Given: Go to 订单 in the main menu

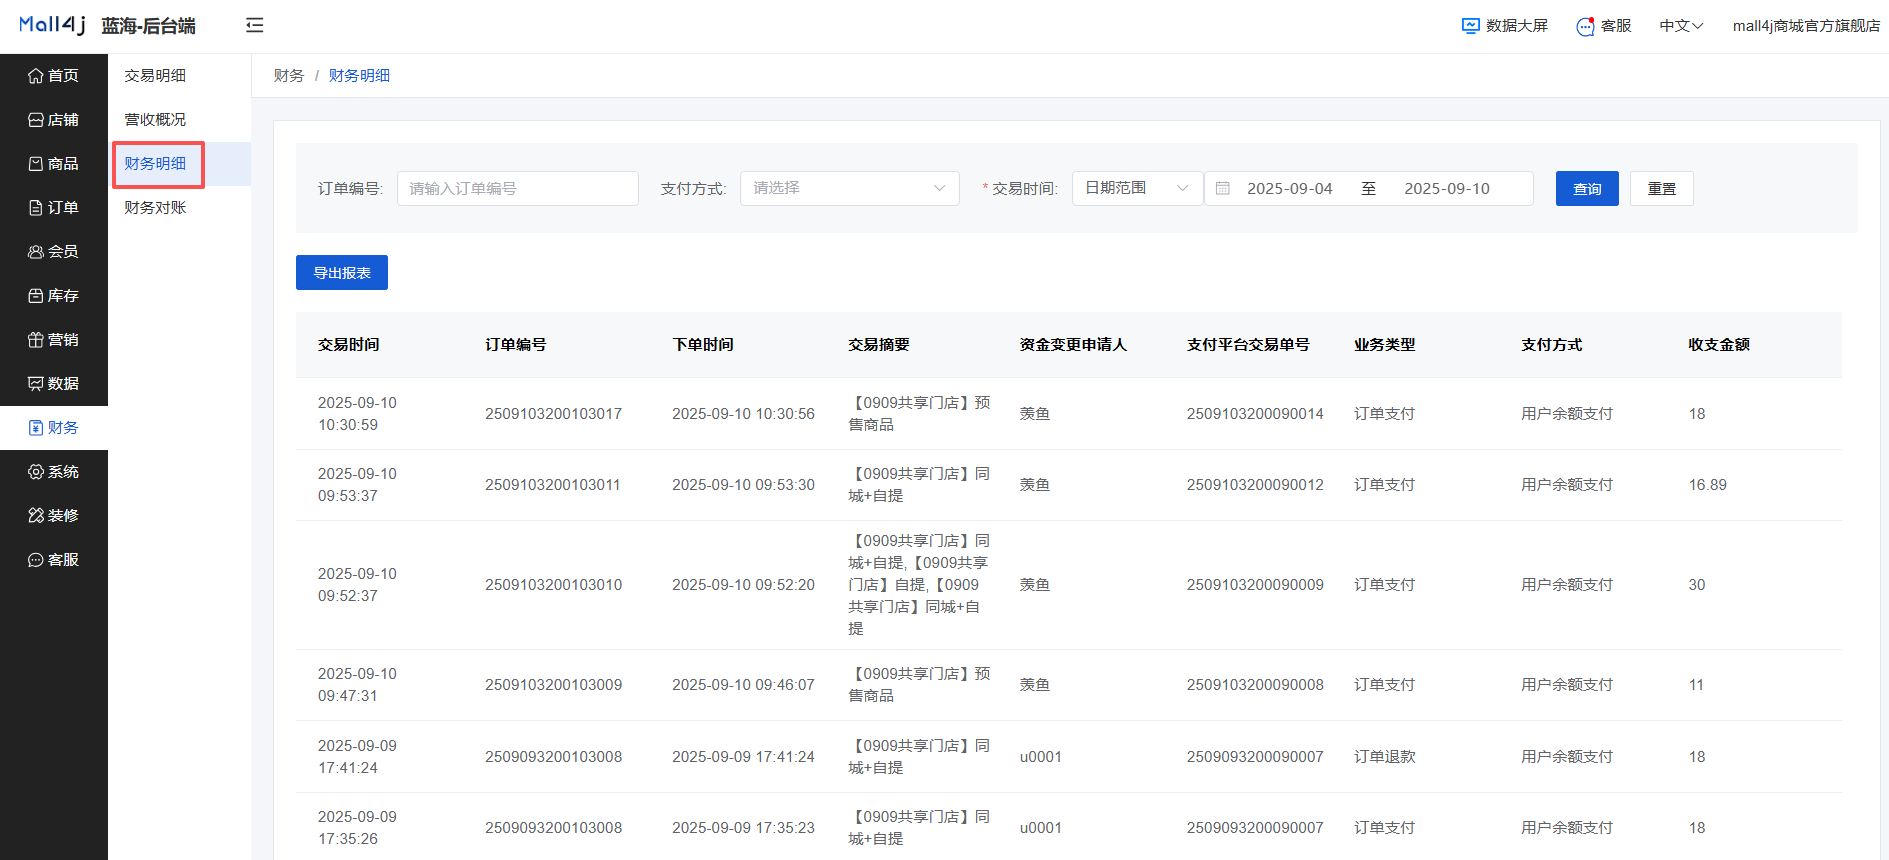Looking at the screenshot, I should click(x=54, y=208).
